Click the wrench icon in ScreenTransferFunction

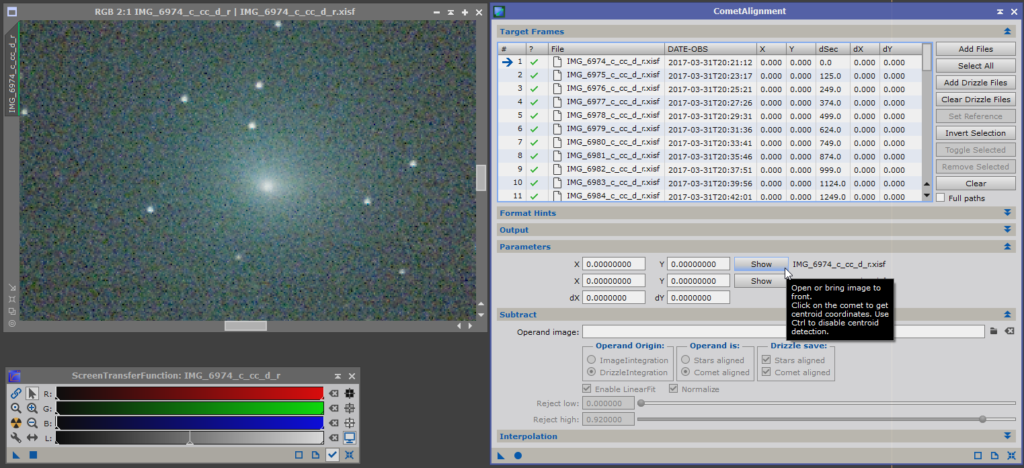point(16,438)
